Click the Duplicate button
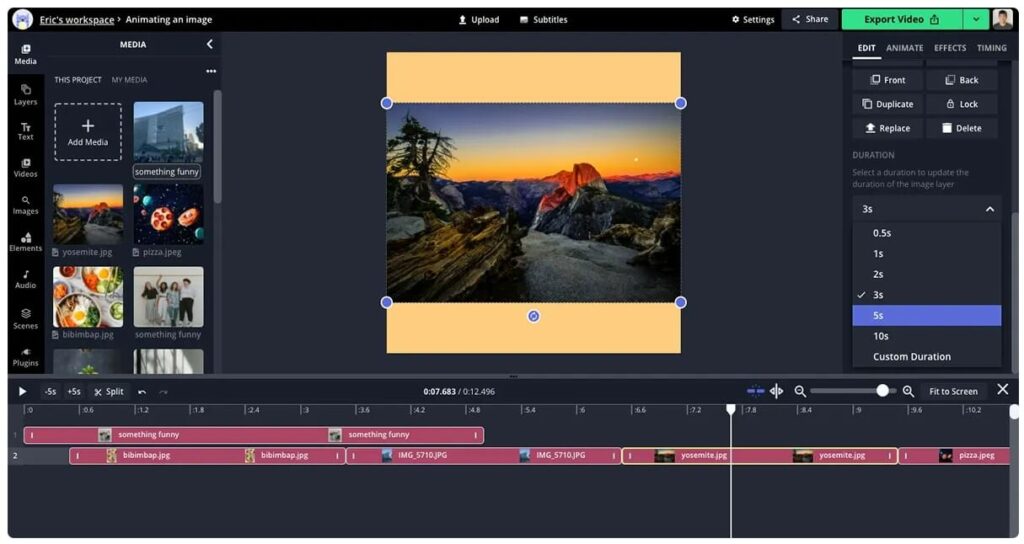This screenshot has width=1024, height=544. [x=887, y=104]
